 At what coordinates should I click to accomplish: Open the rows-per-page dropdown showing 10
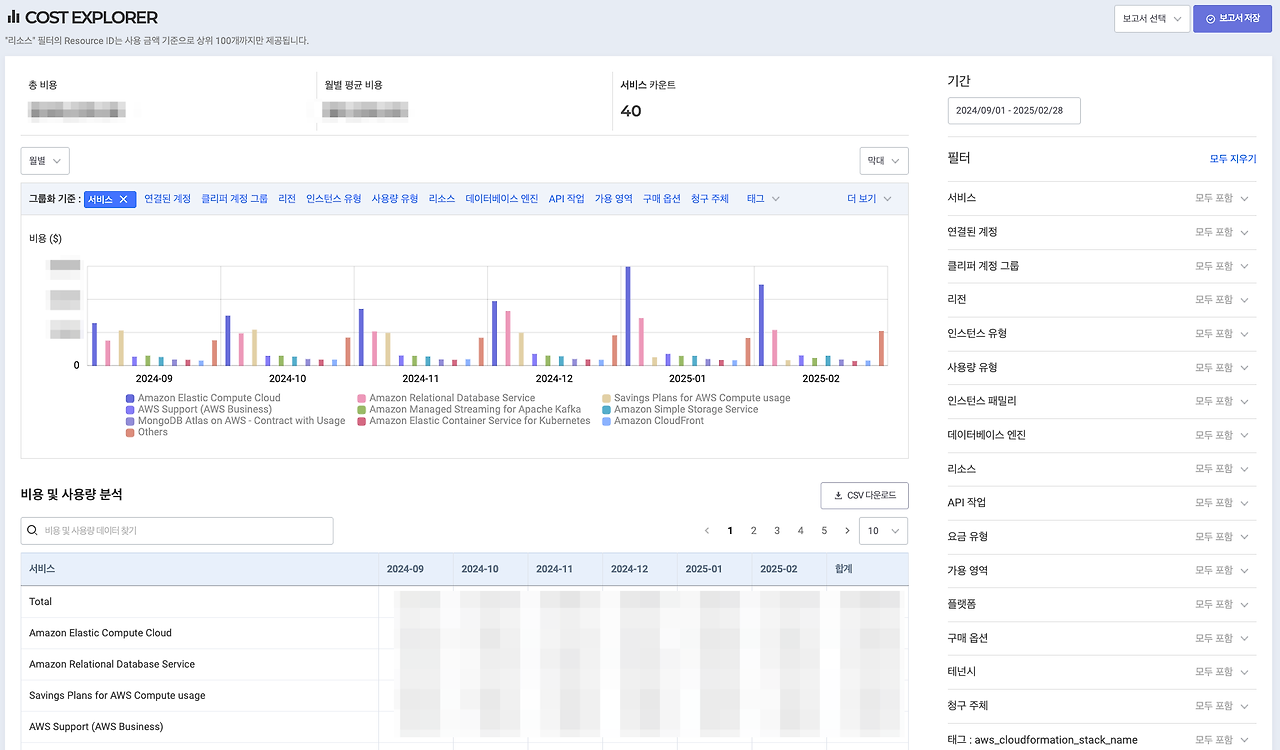pyautogui.click(x=884, y=531)
